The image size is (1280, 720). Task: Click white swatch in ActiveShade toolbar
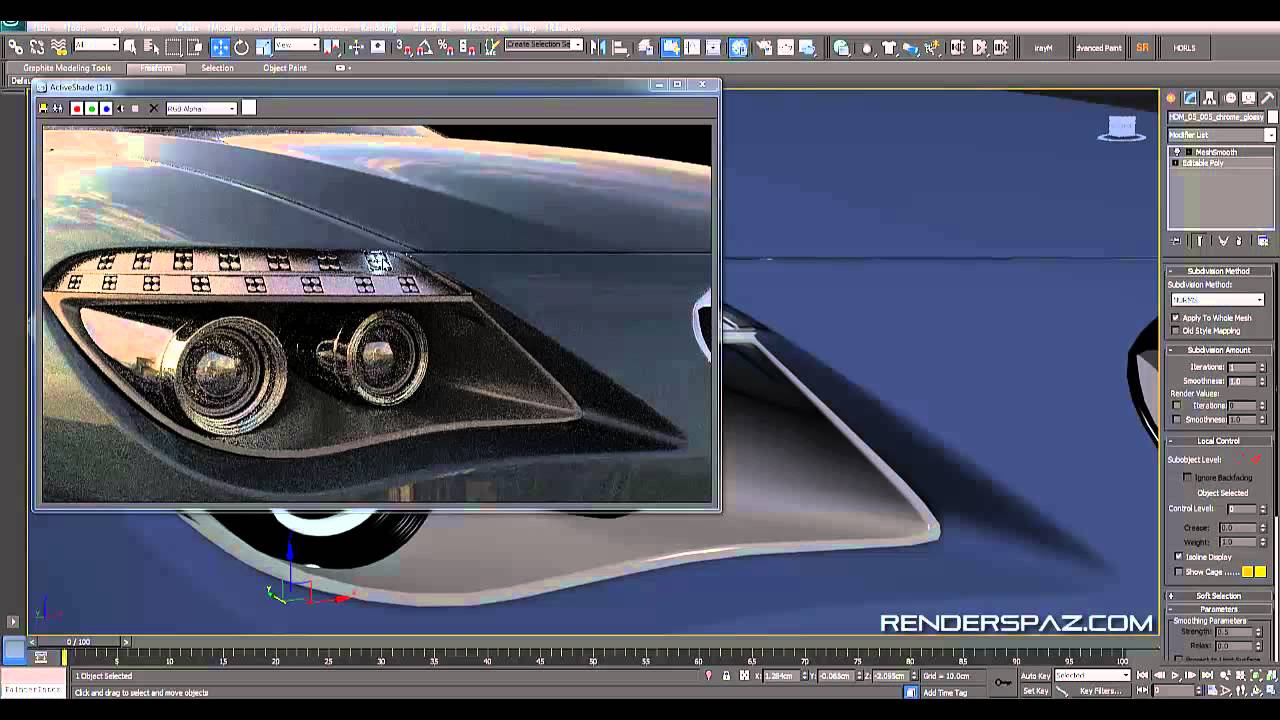point(249,108)
